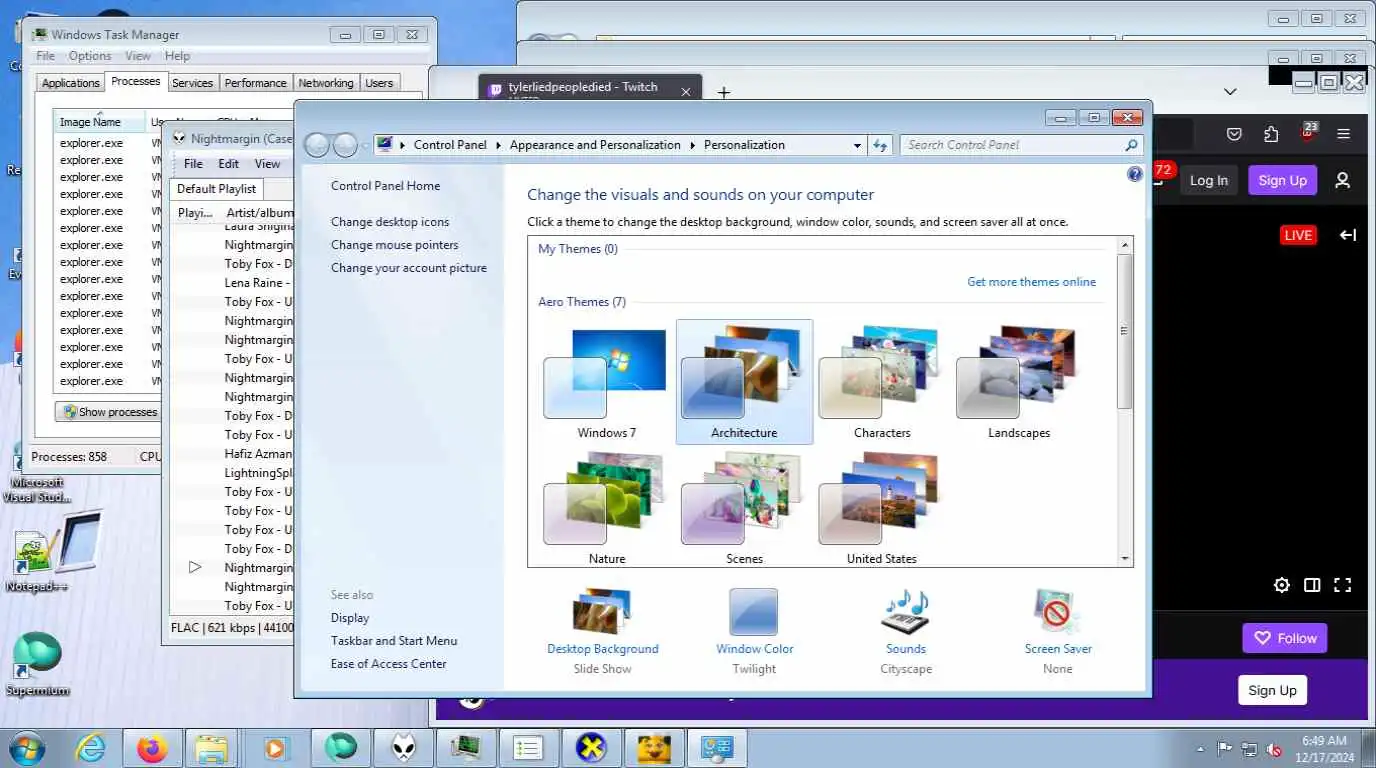
Task: Click Twitch Log In button
Action: [1208, 180]
